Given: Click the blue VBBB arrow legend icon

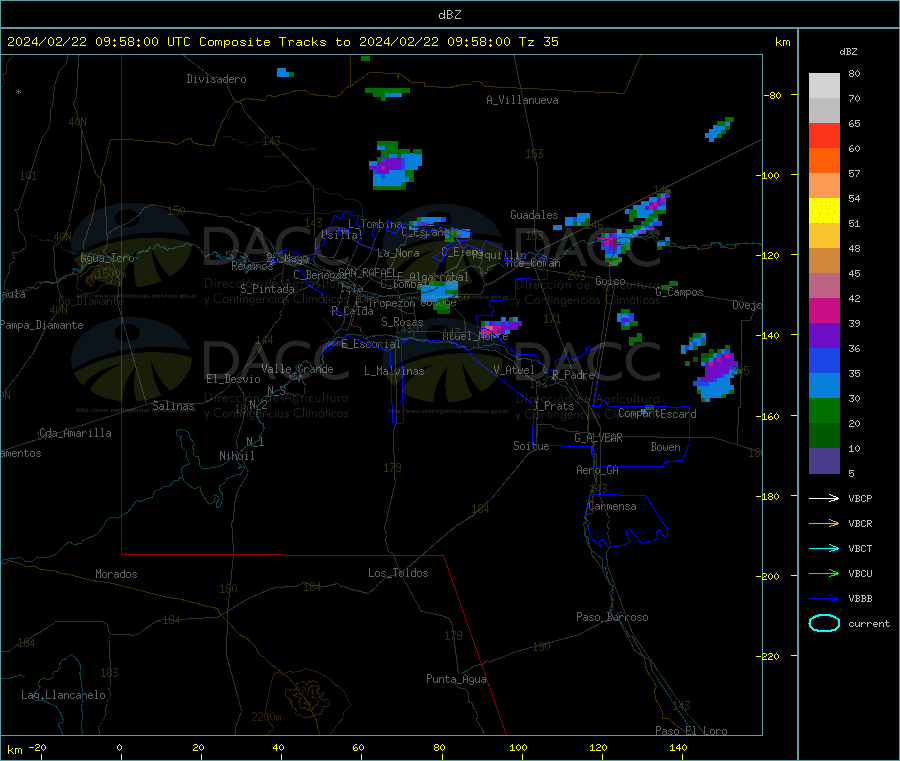Looking at the screenshot, I should pyautogui.click(x=824, y=598).
